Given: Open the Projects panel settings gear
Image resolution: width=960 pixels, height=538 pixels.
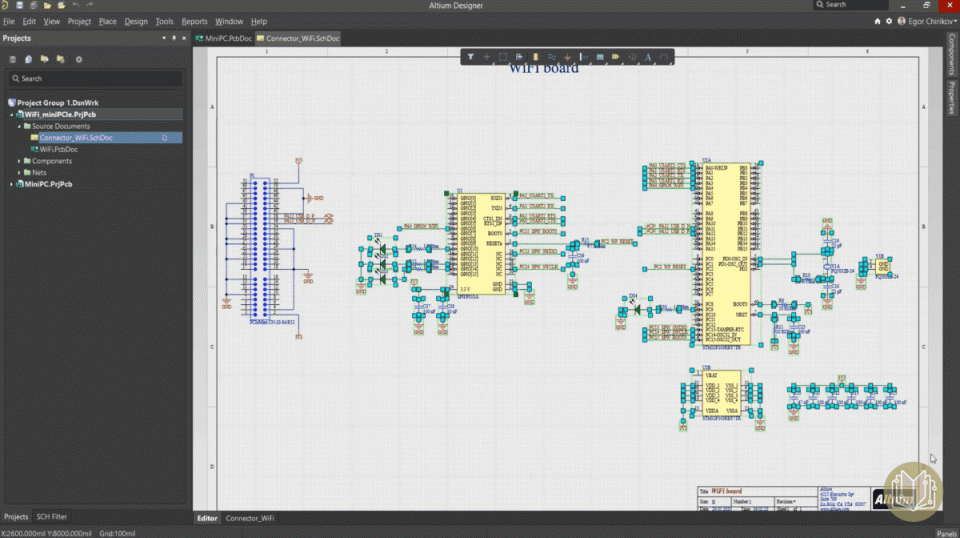Looking at the screenshot, I should point(79,59).
